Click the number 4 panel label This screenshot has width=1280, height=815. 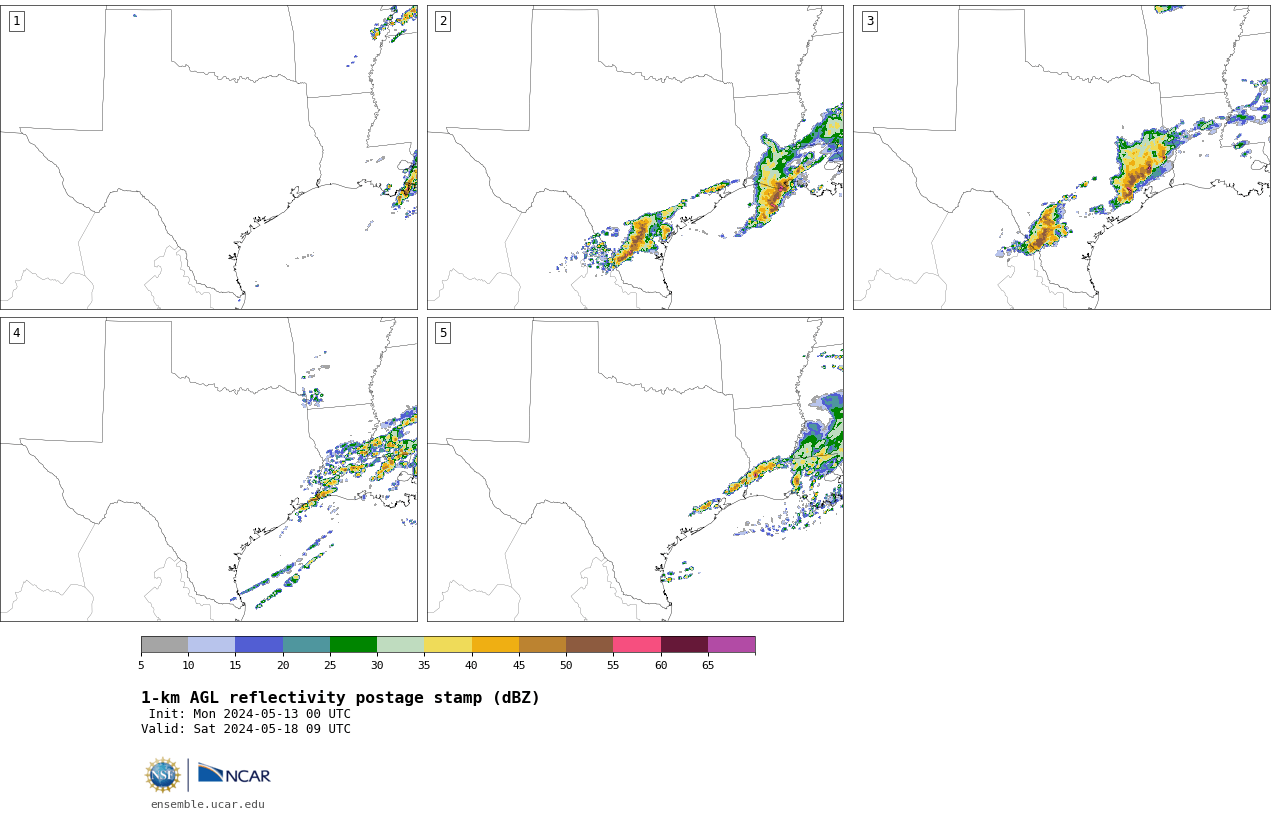(16, 333)
